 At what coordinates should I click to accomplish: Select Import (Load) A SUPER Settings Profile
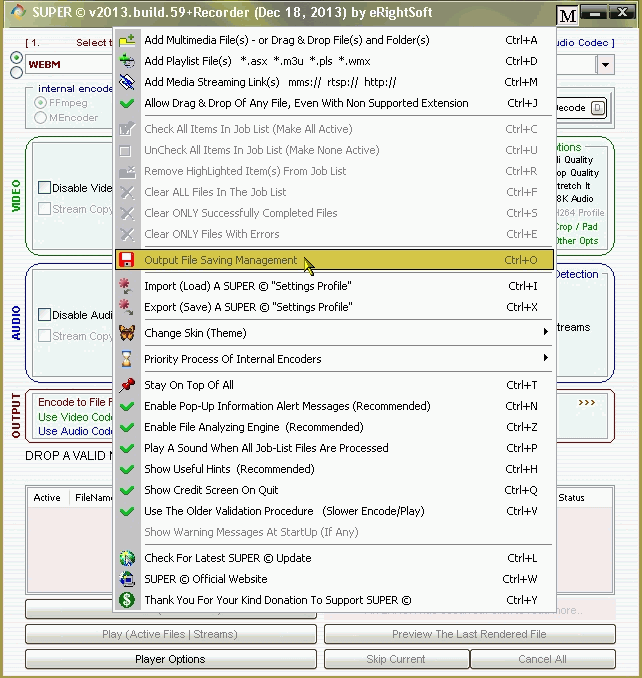pos(334,286)
